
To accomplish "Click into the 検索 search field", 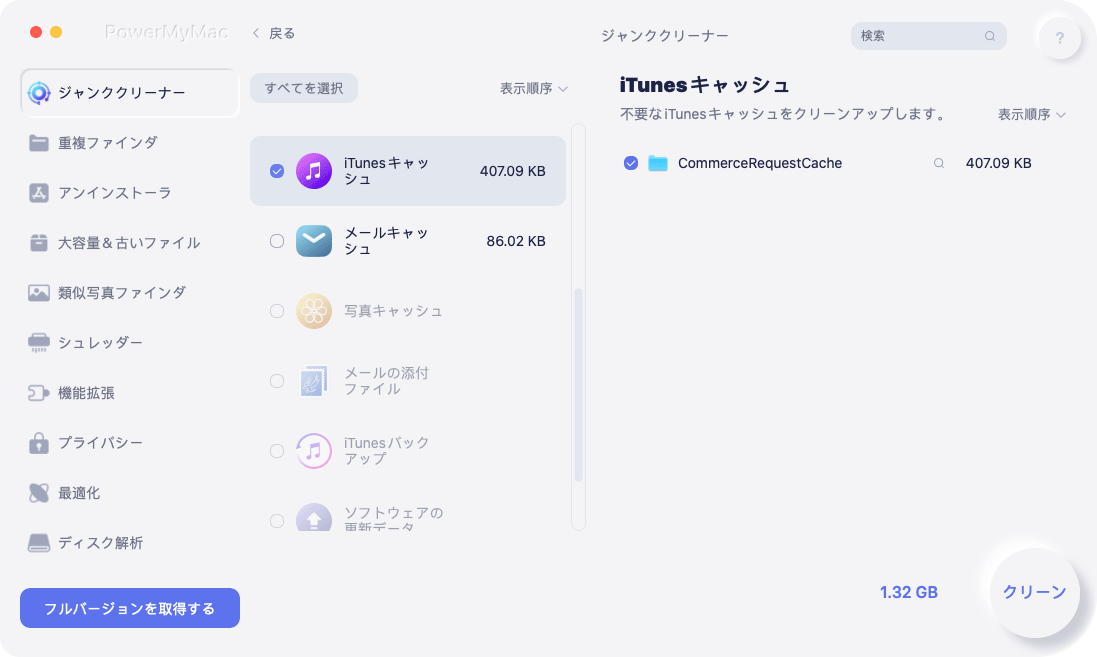I will 928,36.
